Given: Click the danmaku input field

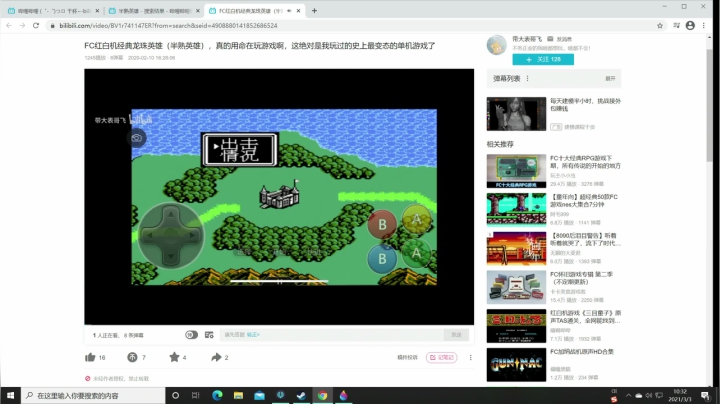Looking at the screenshot, I should [332, 335].
